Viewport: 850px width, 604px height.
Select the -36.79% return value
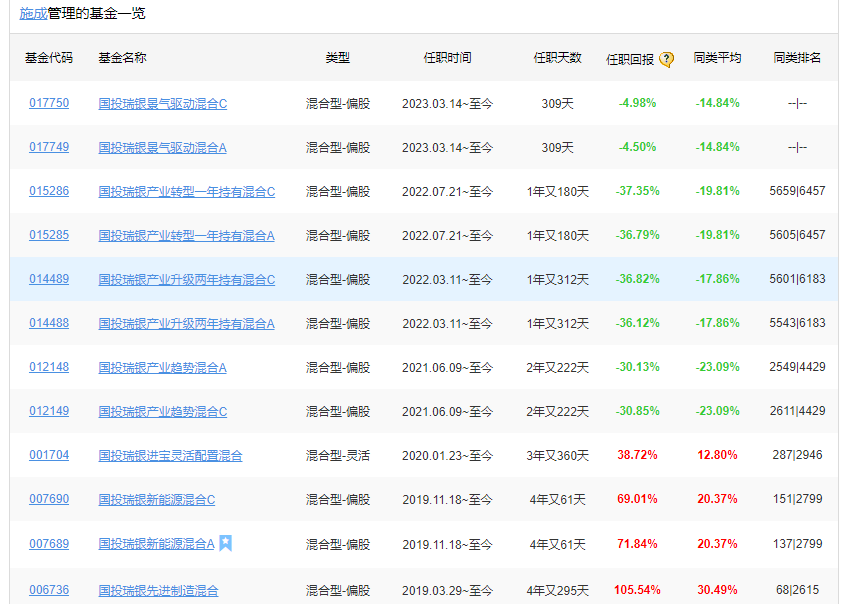pyautogui.click(x=638, y=235)
